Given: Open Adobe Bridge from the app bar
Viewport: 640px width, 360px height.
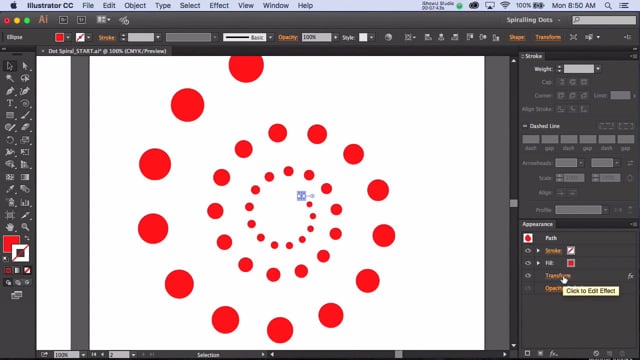Looking at the screenshot, I should point(63,20).
